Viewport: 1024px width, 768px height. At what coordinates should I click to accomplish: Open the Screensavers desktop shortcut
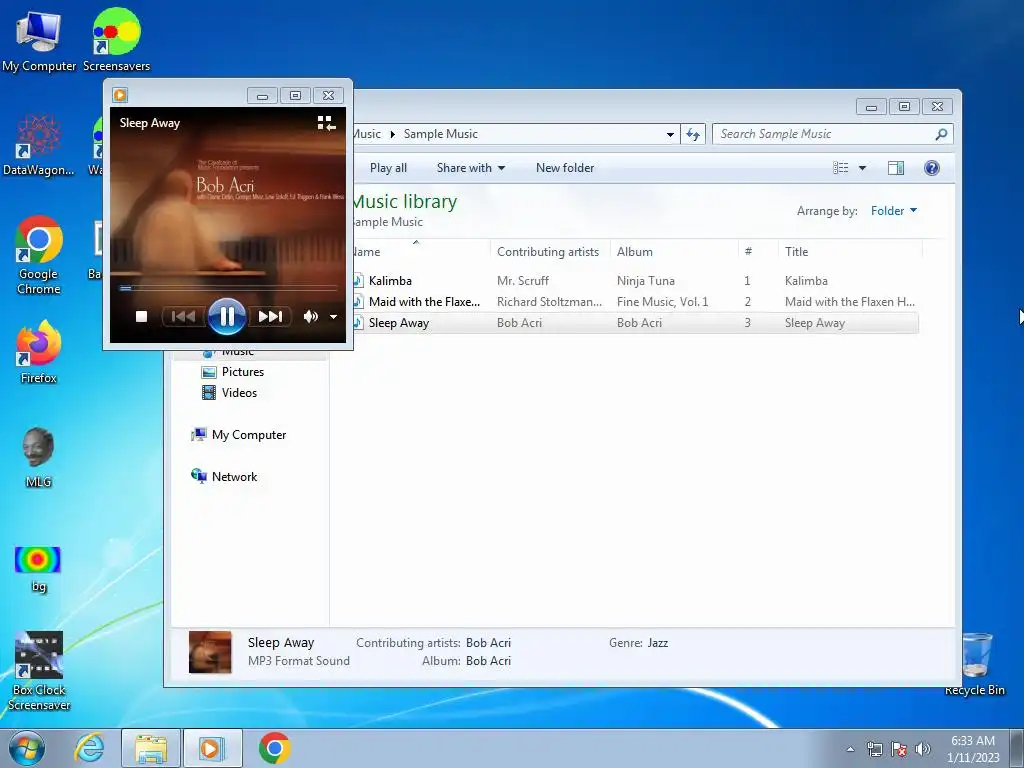[x=116, y=40]
